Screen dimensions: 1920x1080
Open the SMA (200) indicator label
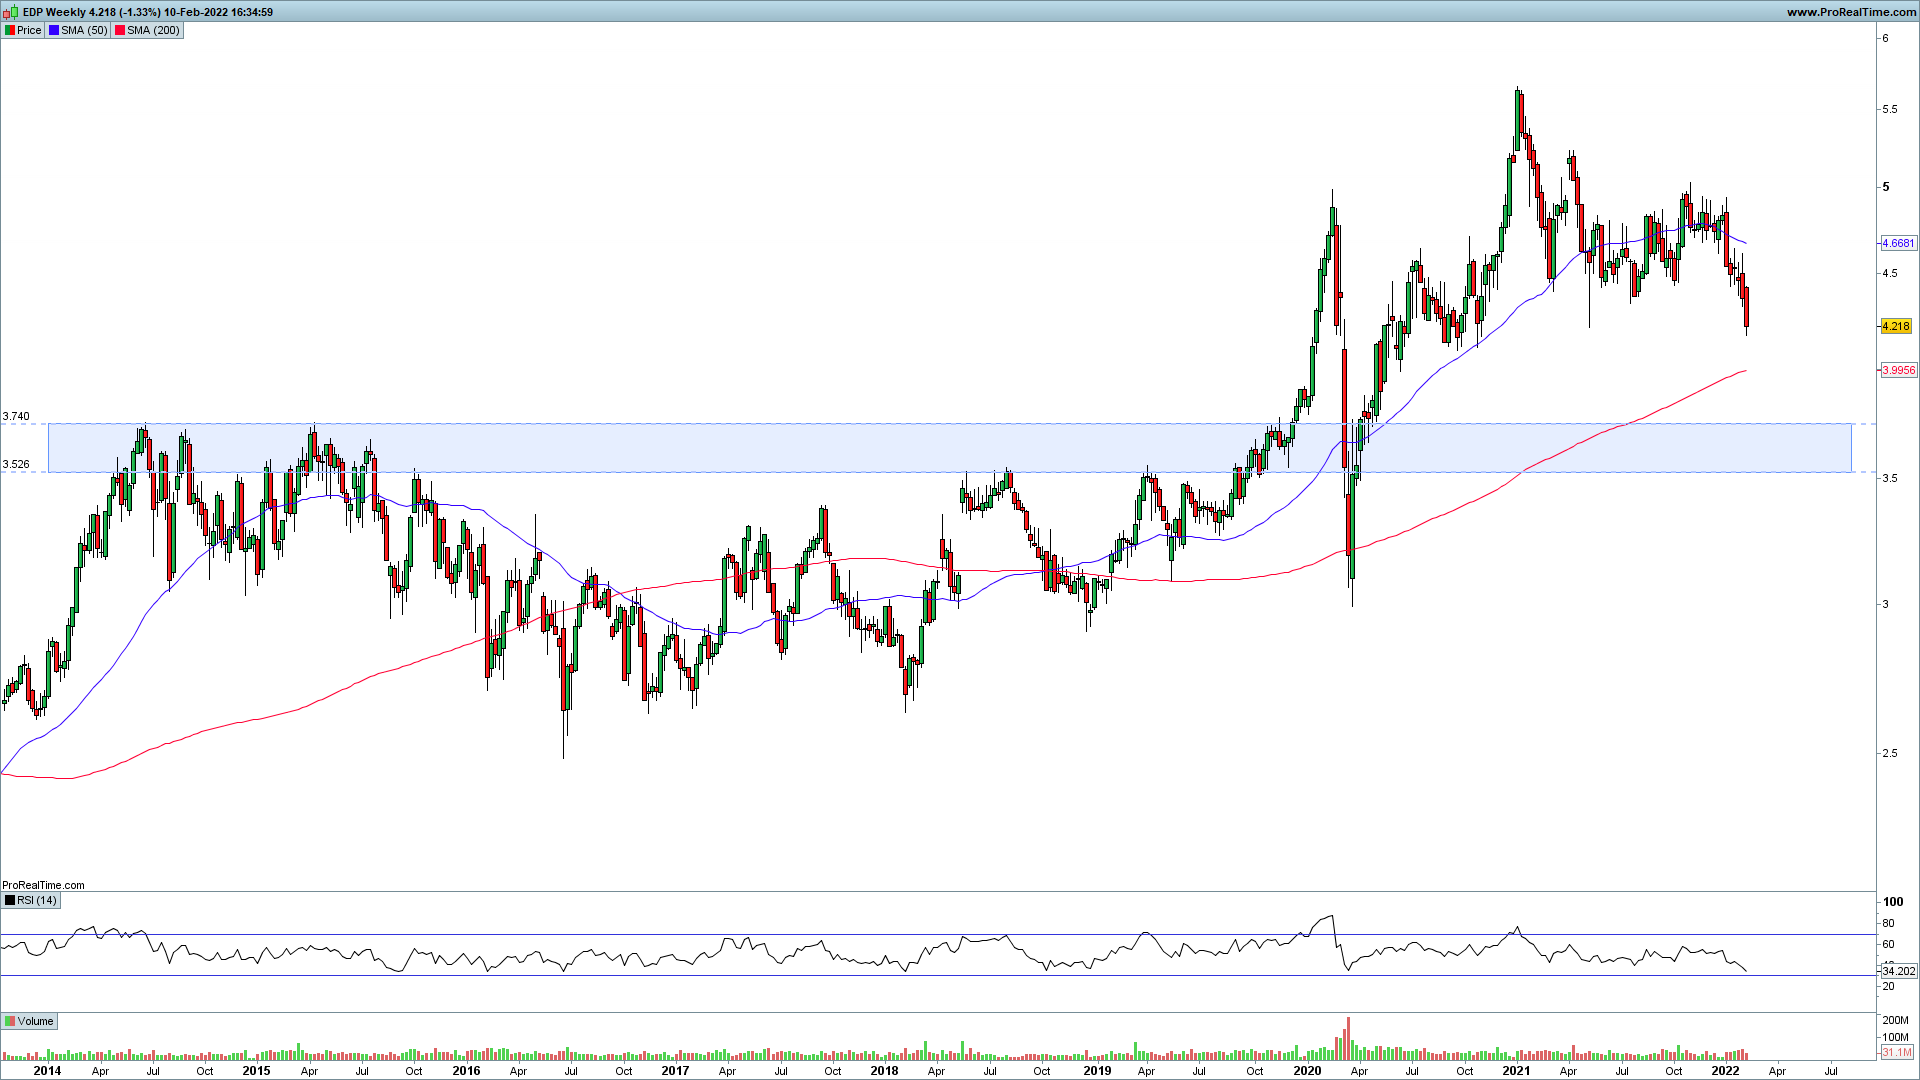tap(153, 30)
